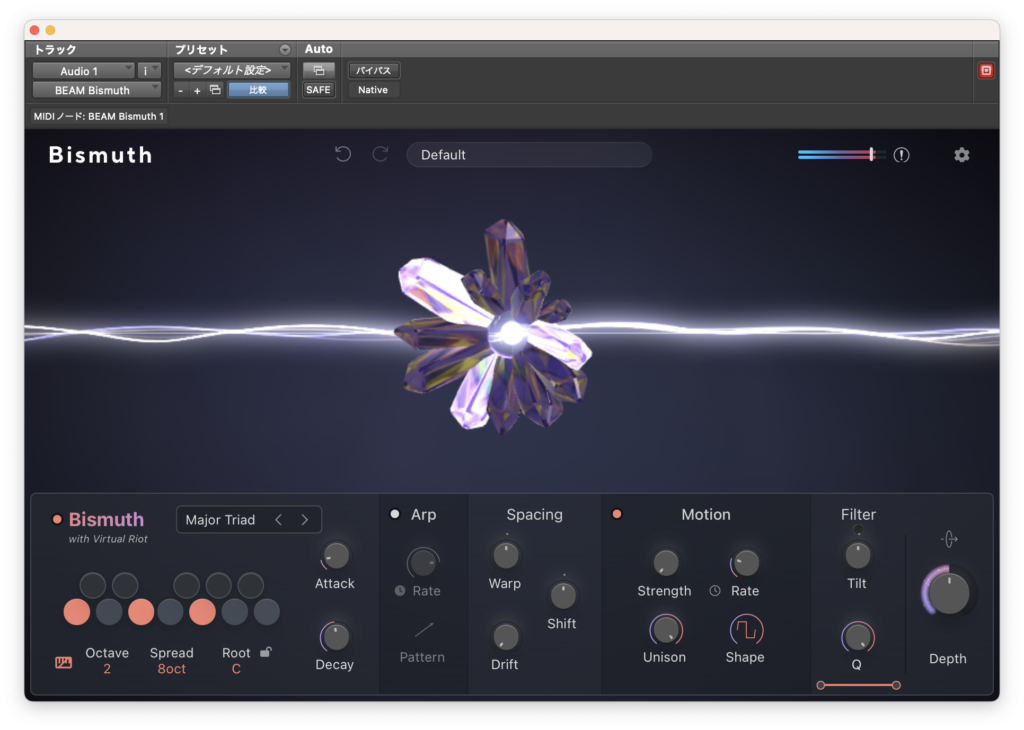Click the red target icon in header
Image resolution: width=1024 pixels, height=730 pixels.
pos(985,71)
